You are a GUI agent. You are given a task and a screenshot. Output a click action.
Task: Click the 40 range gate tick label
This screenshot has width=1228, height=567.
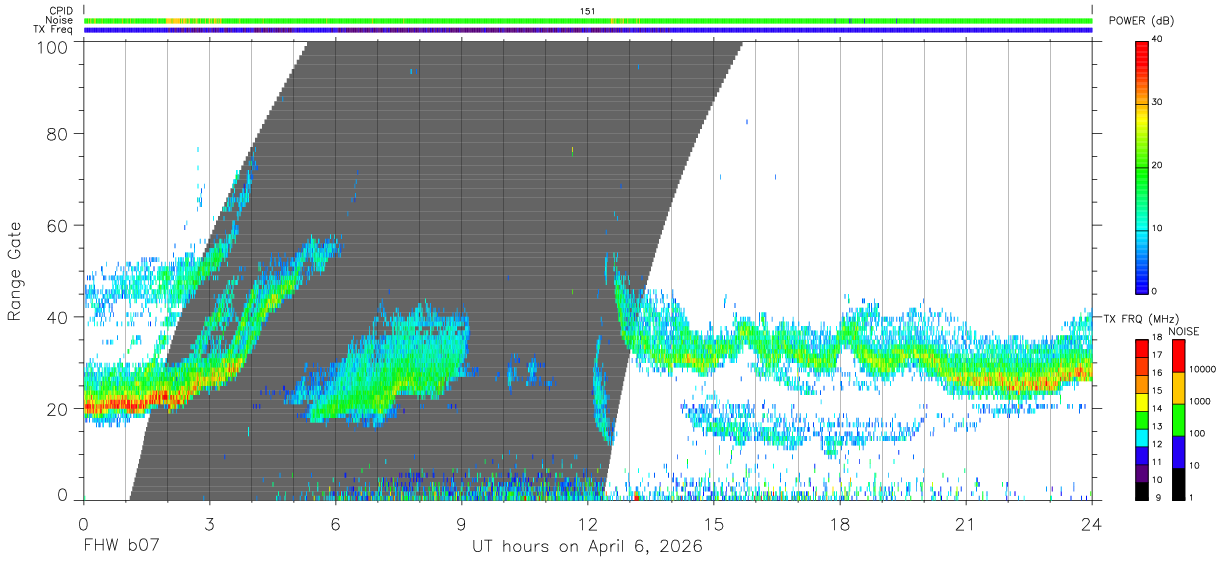(x=58, y=317)
